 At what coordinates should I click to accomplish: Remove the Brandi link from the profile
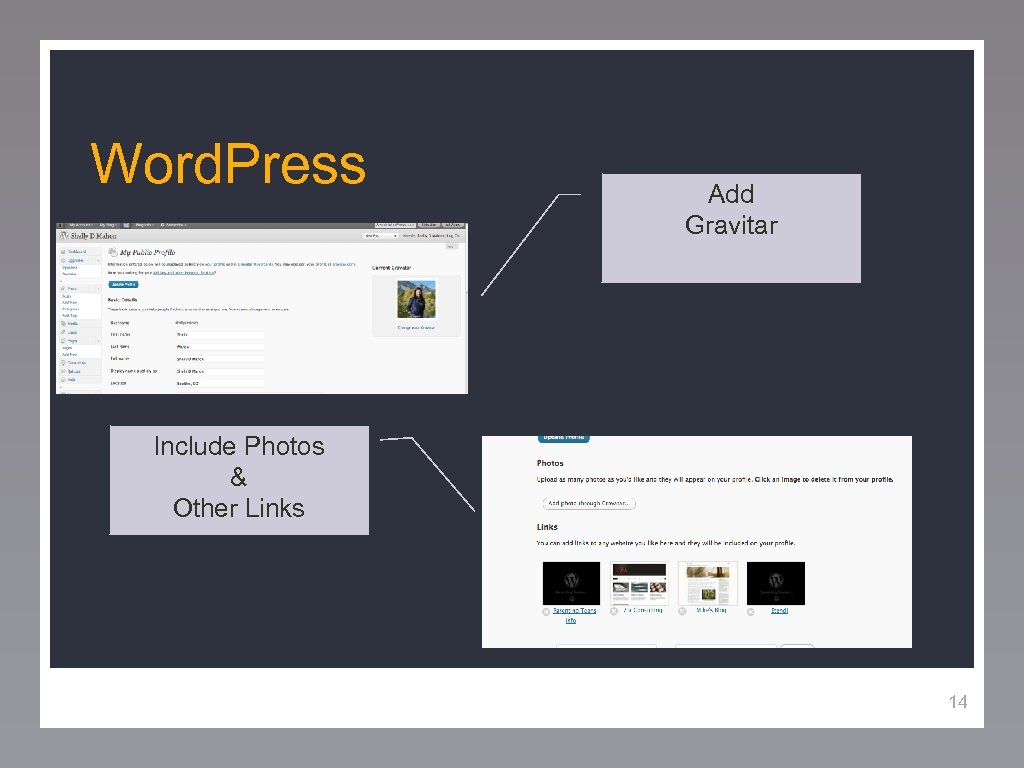pyautogui.click(x=750, y=611)
